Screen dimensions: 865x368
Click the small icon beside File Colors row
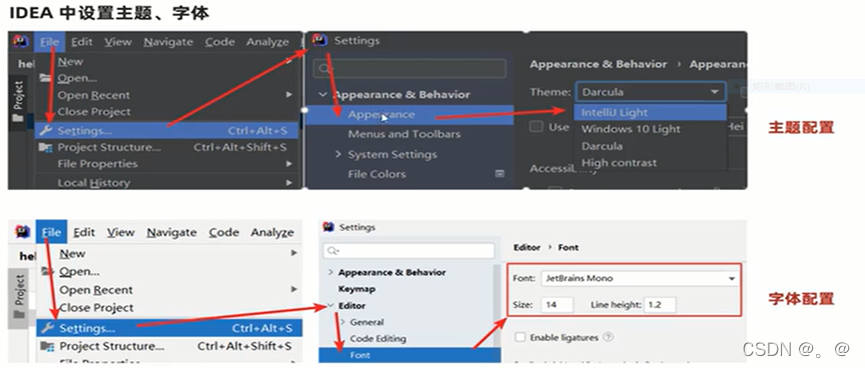pos(500,174)
